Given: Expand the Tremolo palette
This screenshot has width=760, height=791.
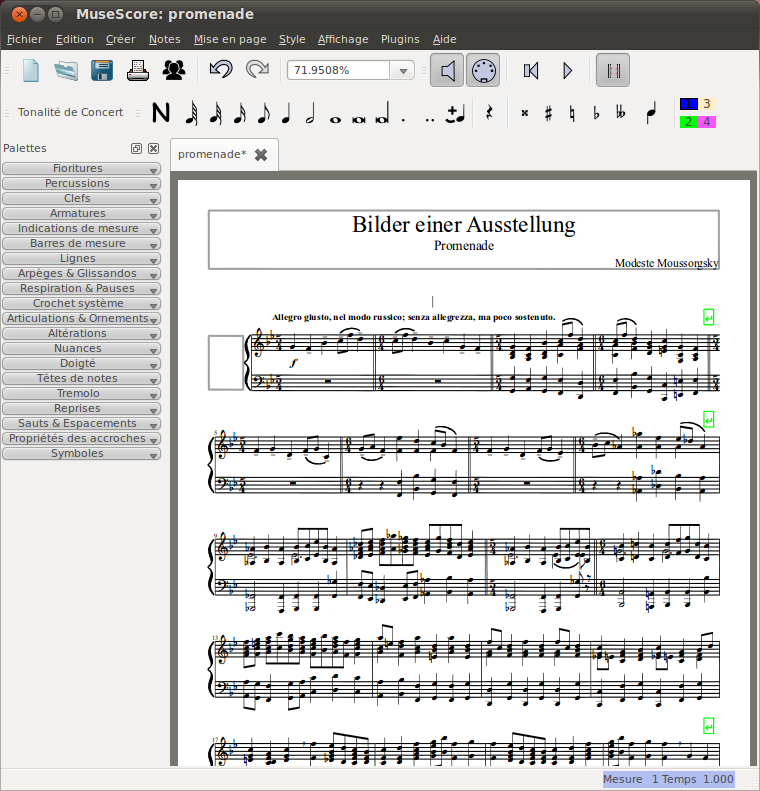Looking at the screenshot, I should click(82, 393).
